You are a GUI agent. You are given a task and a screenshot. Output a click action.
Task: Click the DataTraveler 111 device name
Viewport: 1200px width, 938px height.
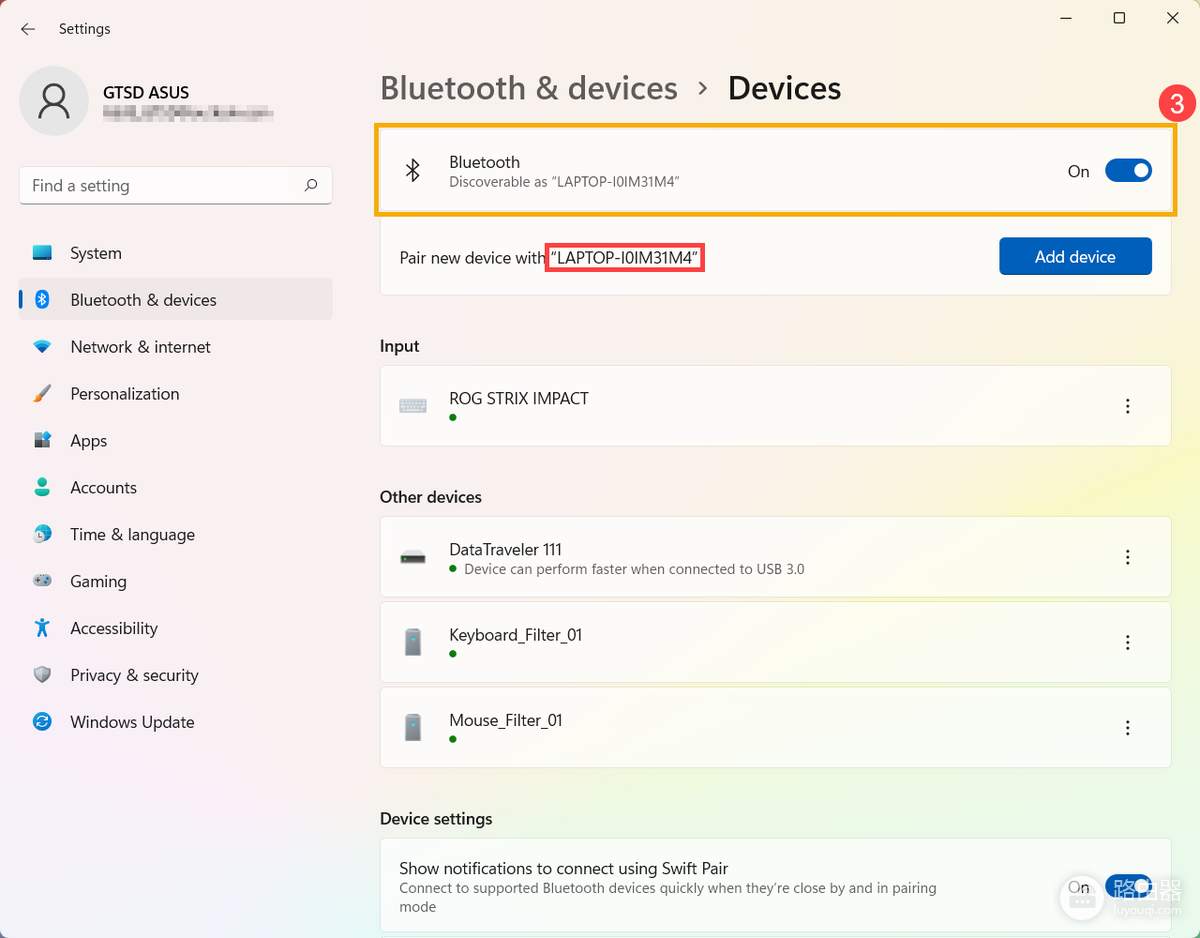tap(505, 549)
